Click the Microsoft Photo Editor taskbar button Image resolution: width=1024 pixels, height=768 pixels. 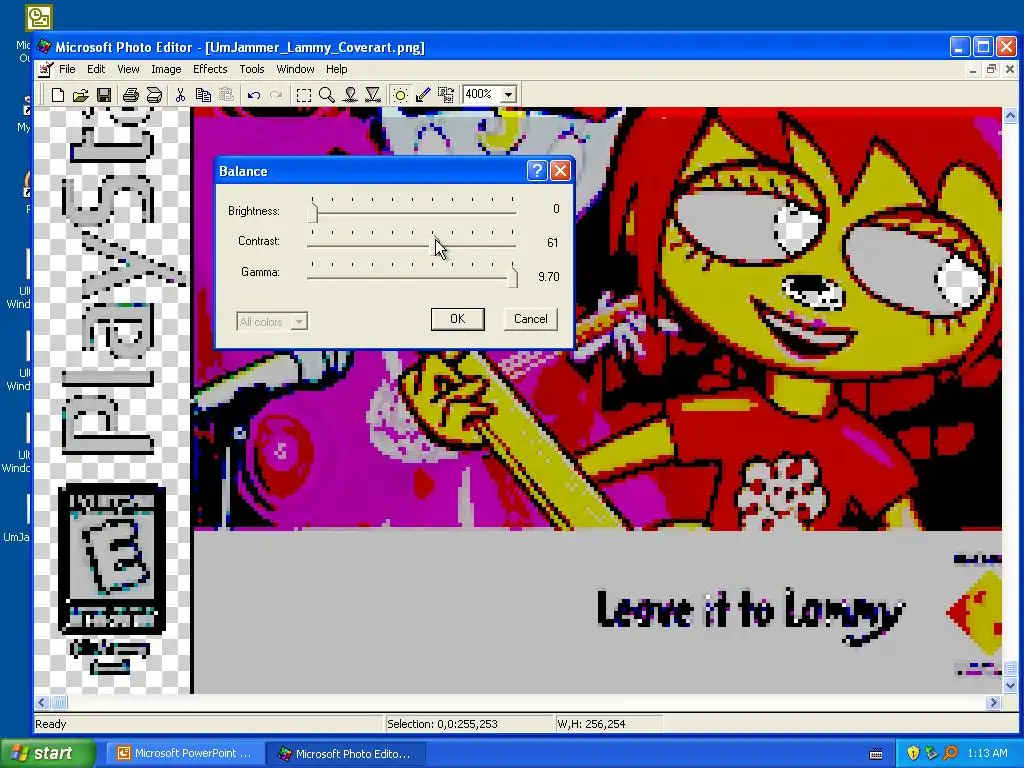pyautogui.click(x=345, y=754)
